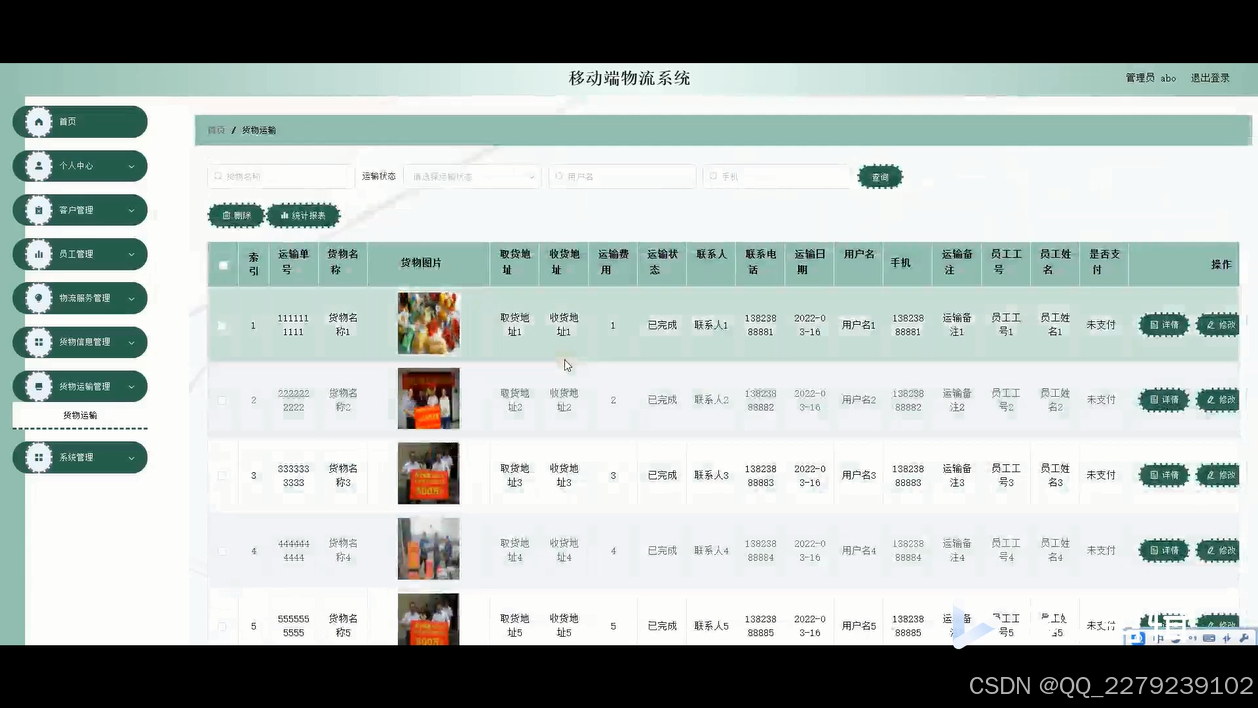Toggle the select-all checkbox in table header

coord(222,263)
